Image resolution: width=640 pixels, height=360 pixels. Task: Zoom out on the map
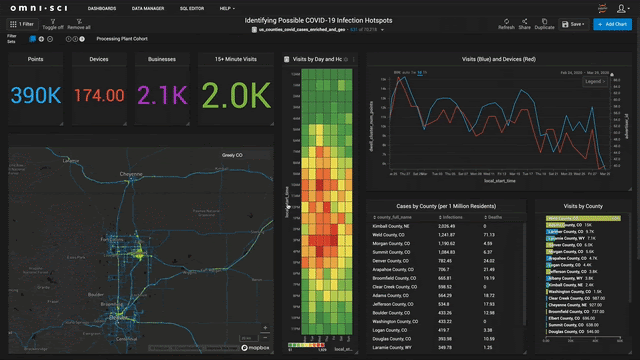pos(265,338)
